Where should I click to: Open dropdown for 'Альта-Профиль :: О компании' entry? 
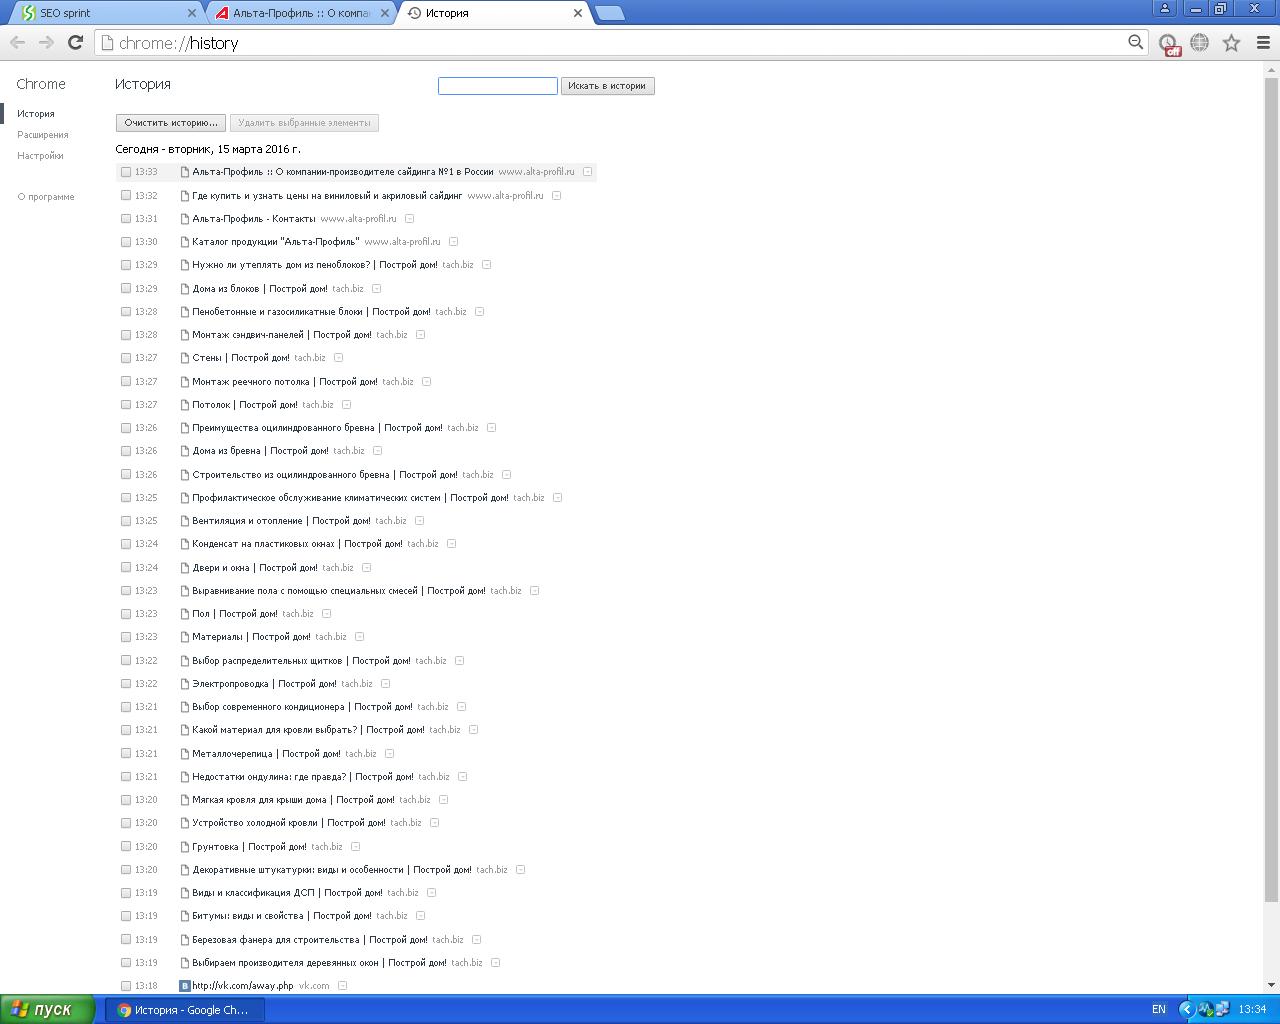pyautogui.click(x=587, y=172)
